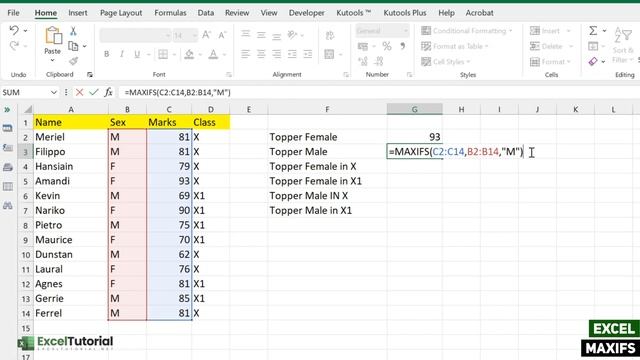Open the File menu
The image size is (640, 360).
pyautogui.click(x=13, y=13)
